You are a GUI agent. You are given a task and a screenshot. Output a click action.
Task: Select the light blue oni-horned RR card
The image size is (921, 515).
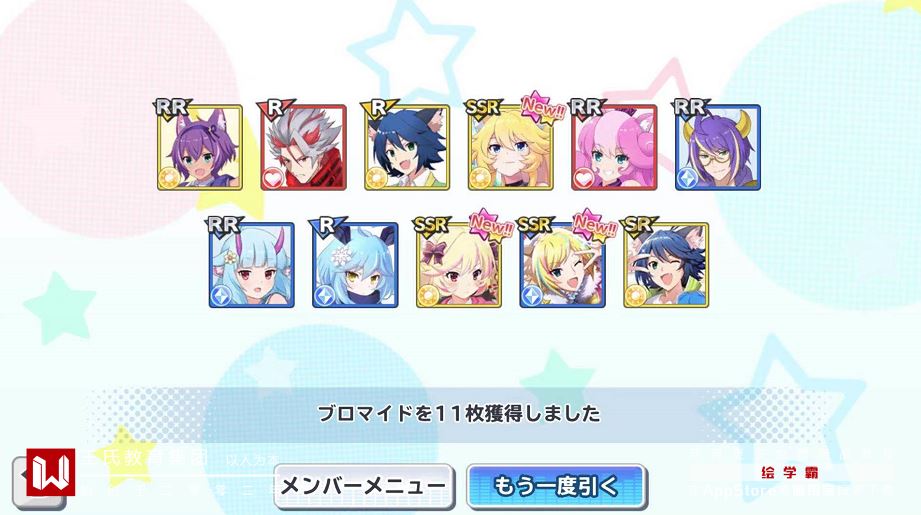click(251, 265)
